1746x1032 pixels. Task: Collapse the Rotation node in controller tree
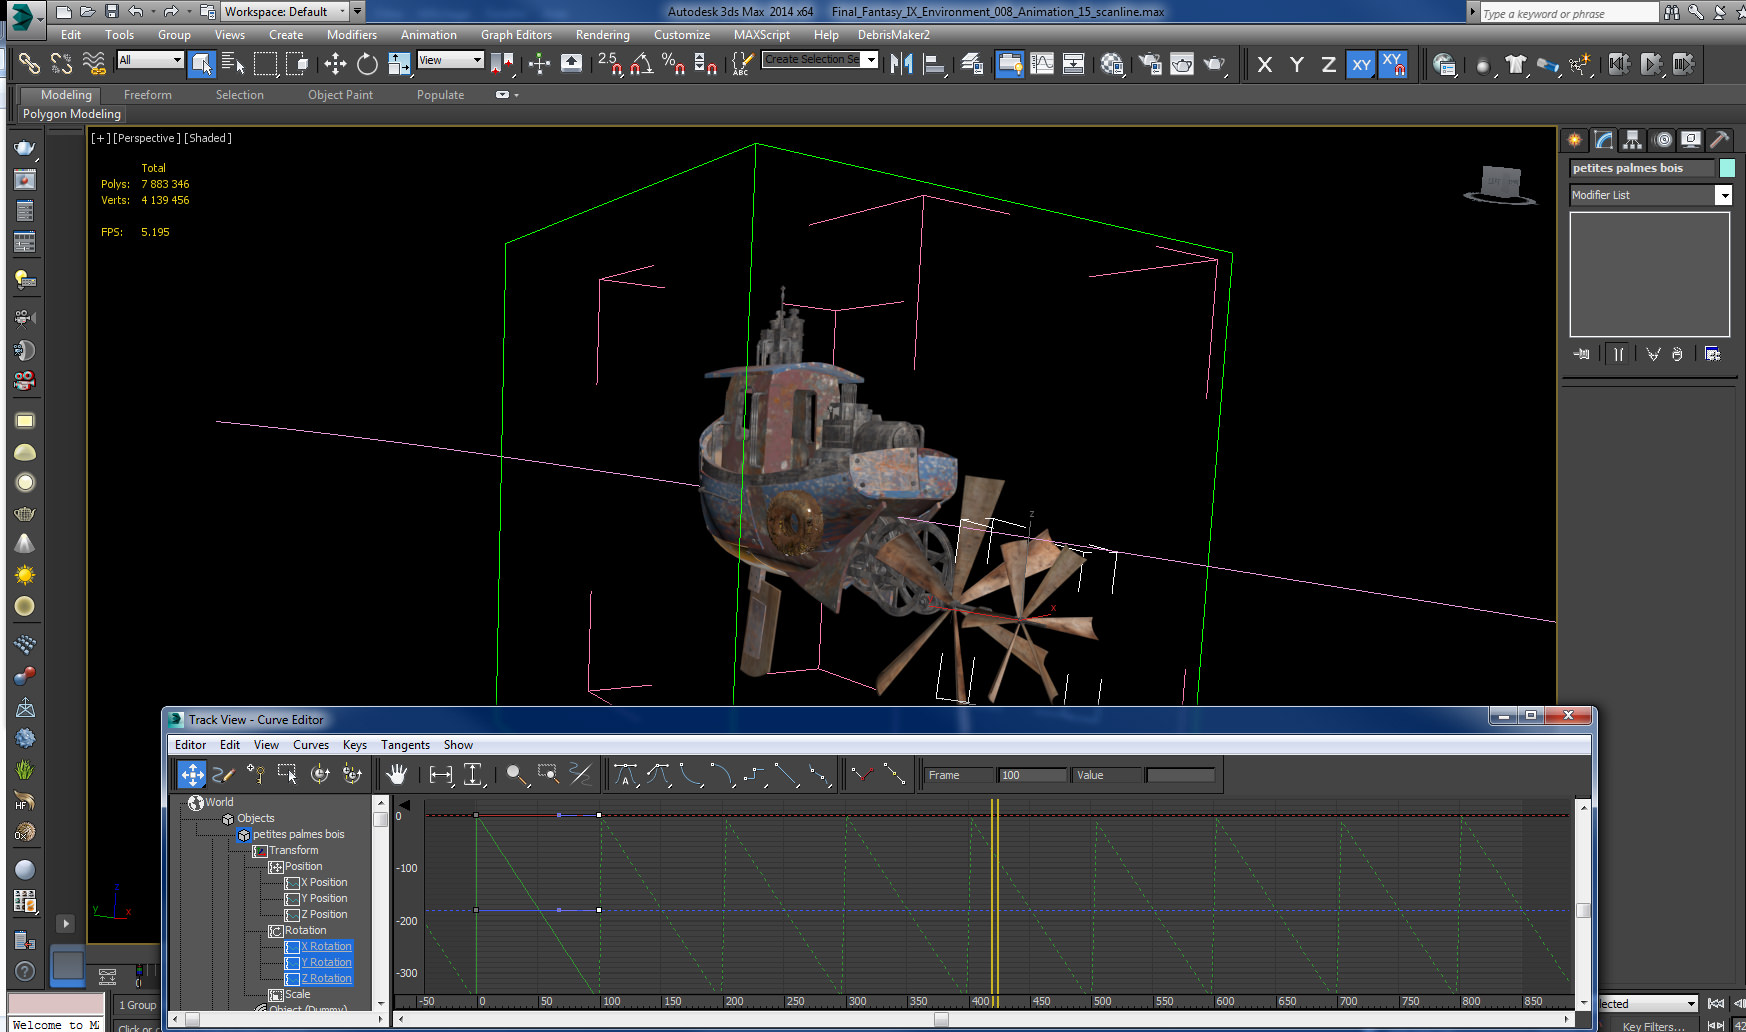pos(275,931)
